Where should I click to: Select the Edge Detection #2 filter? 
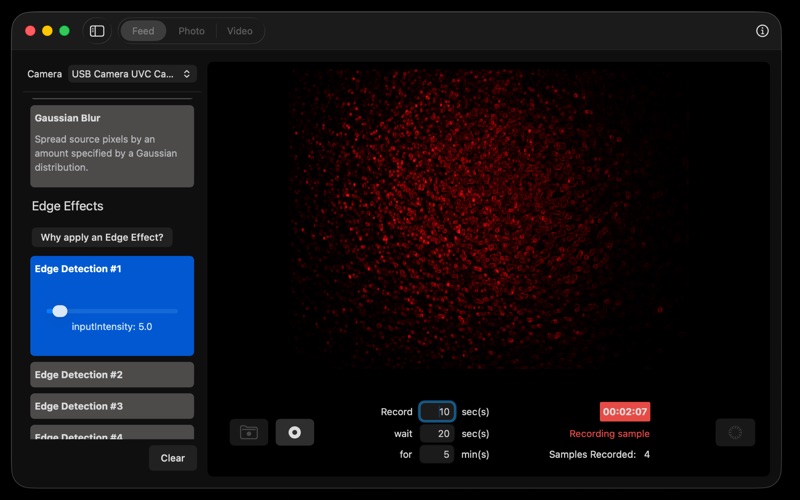pos(112,374)
